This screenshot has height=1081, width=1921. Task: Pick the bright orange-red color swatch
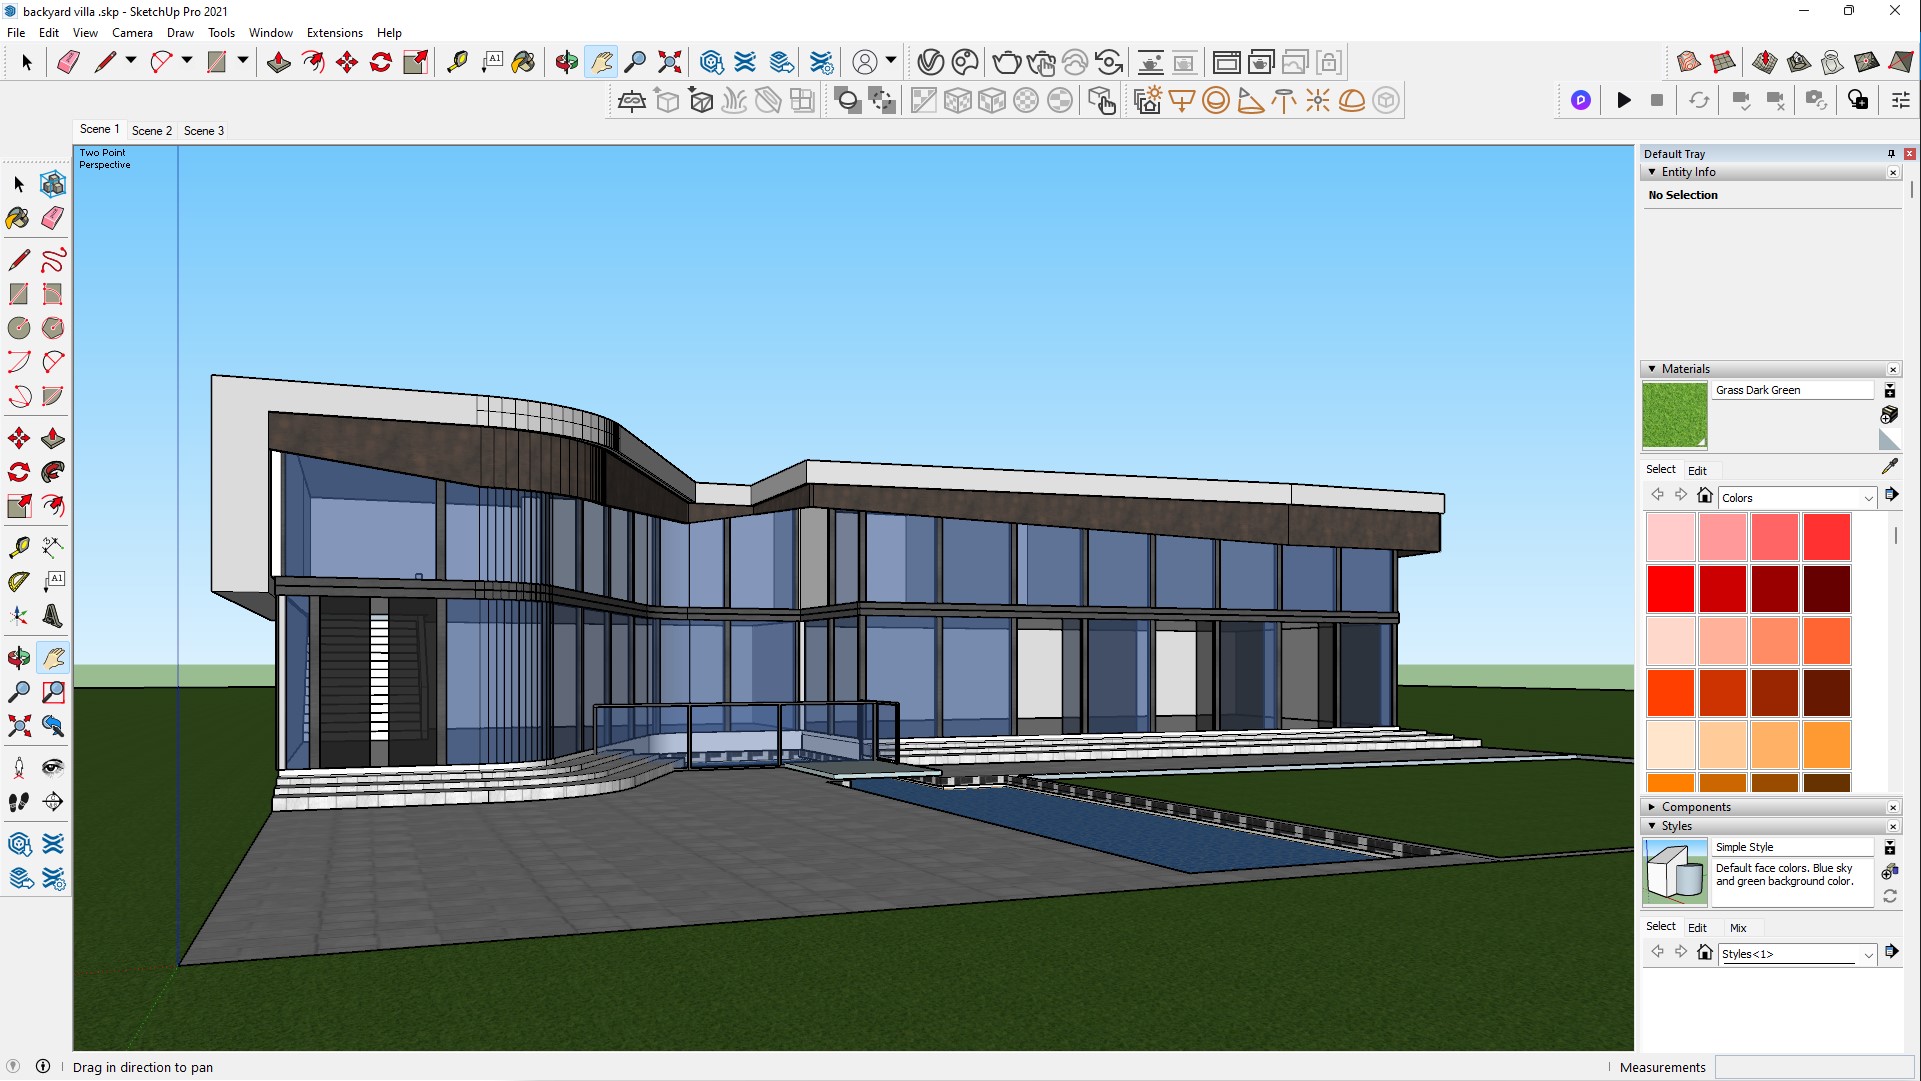[1671, 693]
